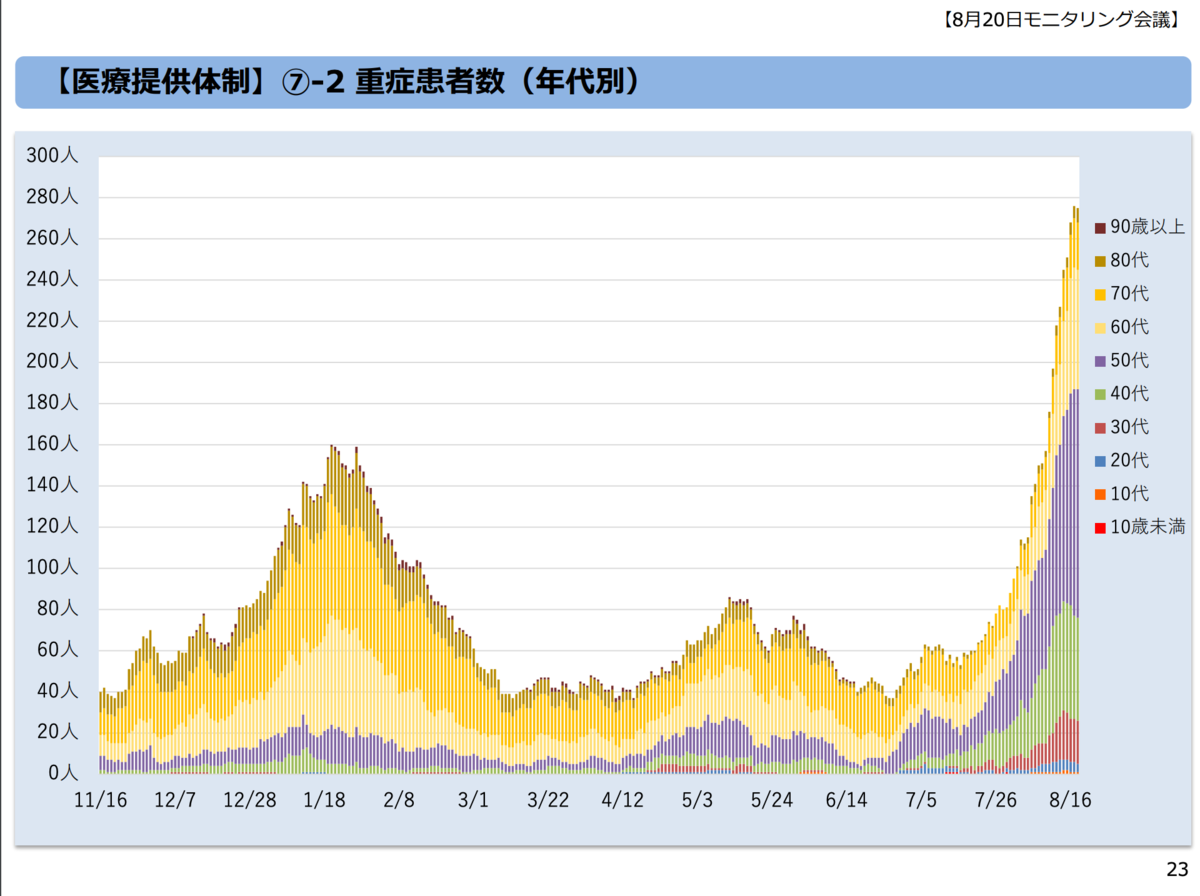Select the 60代 legend label

(x=1130, y=327)
